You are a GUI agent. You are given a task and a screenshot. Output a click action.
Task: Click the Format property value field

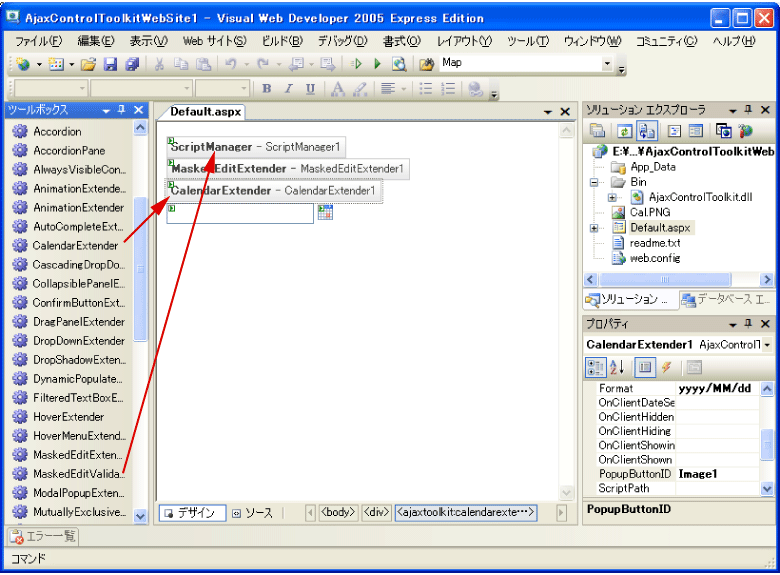pos(718,388)
